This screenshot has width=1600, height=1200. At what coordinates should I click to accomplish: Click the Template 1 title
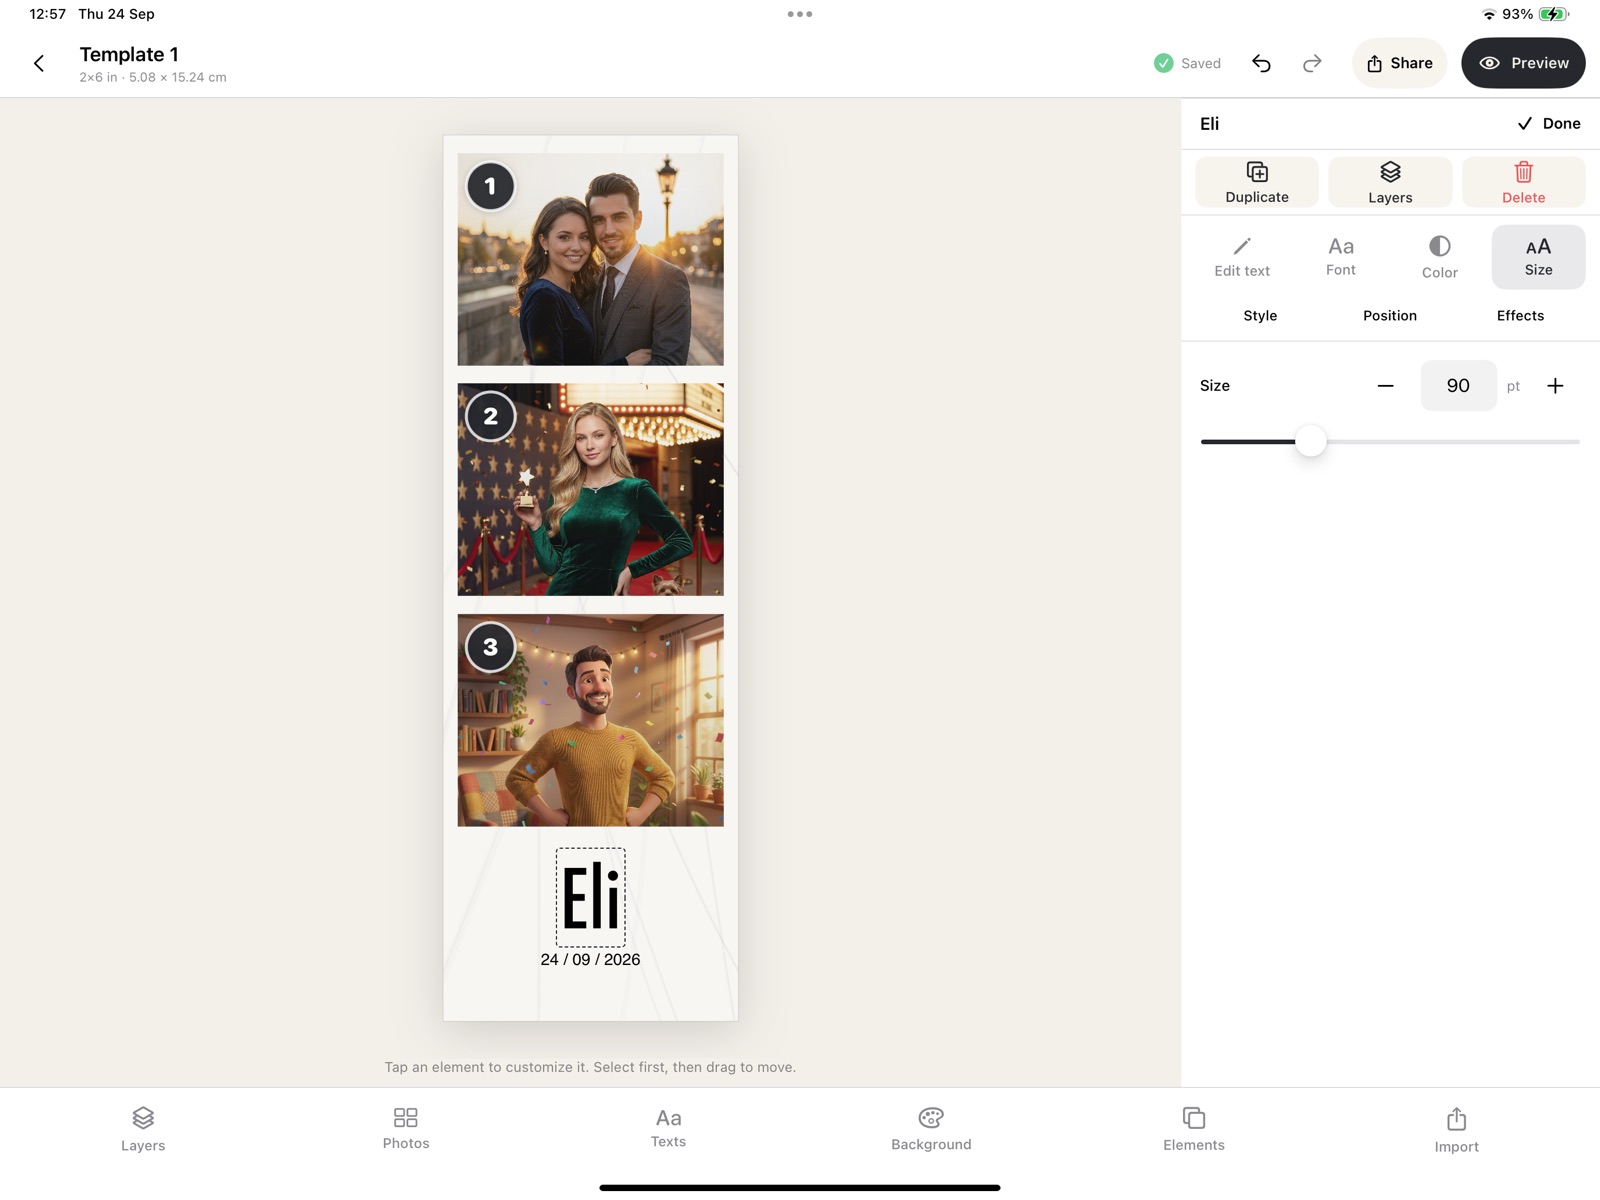click(x=129, y=55)
